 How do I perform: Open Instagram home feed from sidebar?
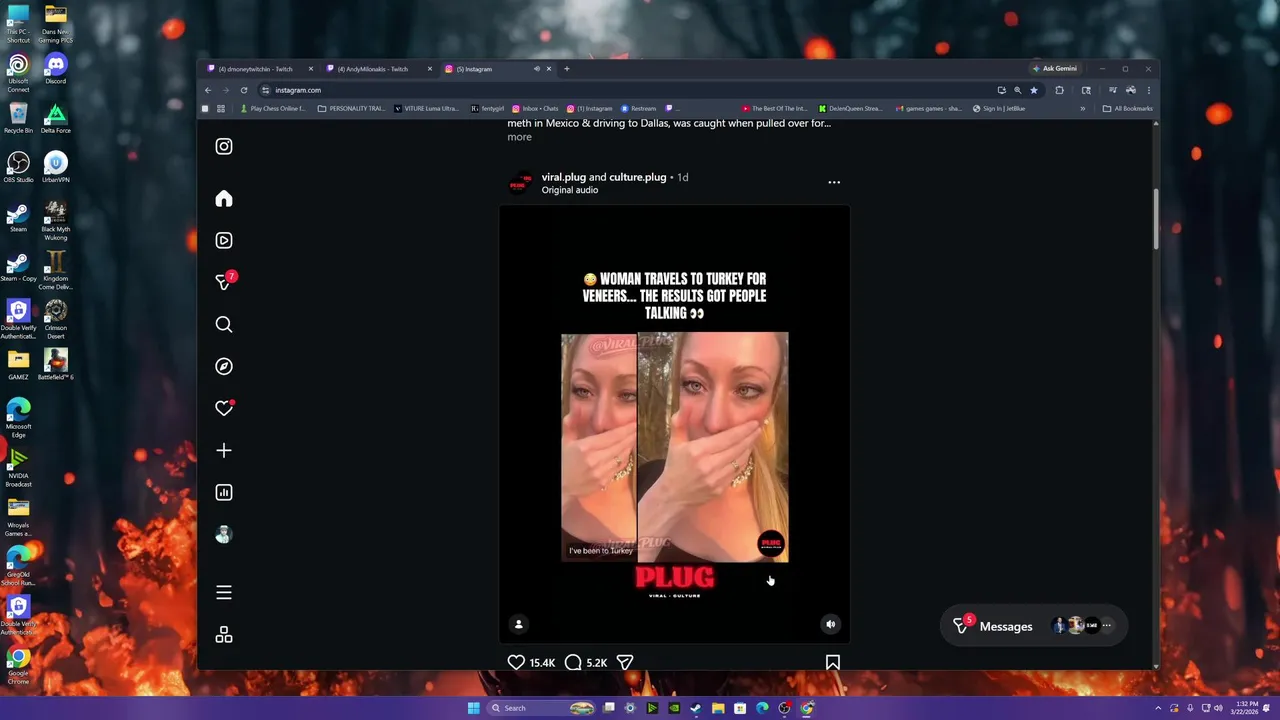pyautogui.click(x=224, y=198)
